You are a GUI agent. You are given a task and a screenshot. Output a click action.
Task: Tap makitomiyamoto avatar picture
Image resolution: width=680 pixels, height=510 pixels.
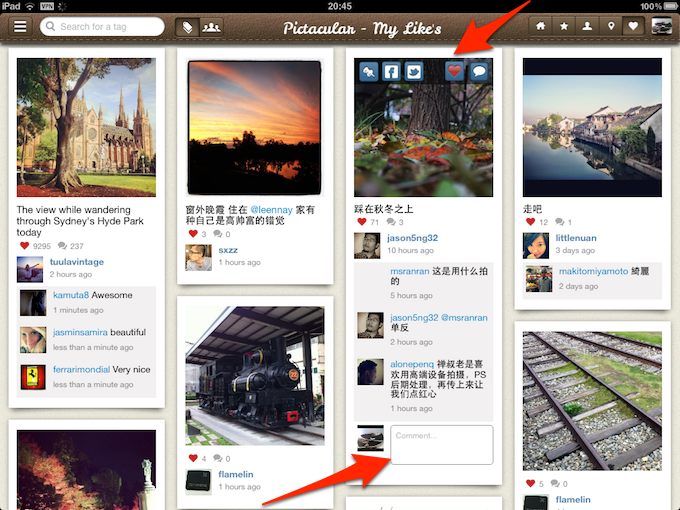539,278
